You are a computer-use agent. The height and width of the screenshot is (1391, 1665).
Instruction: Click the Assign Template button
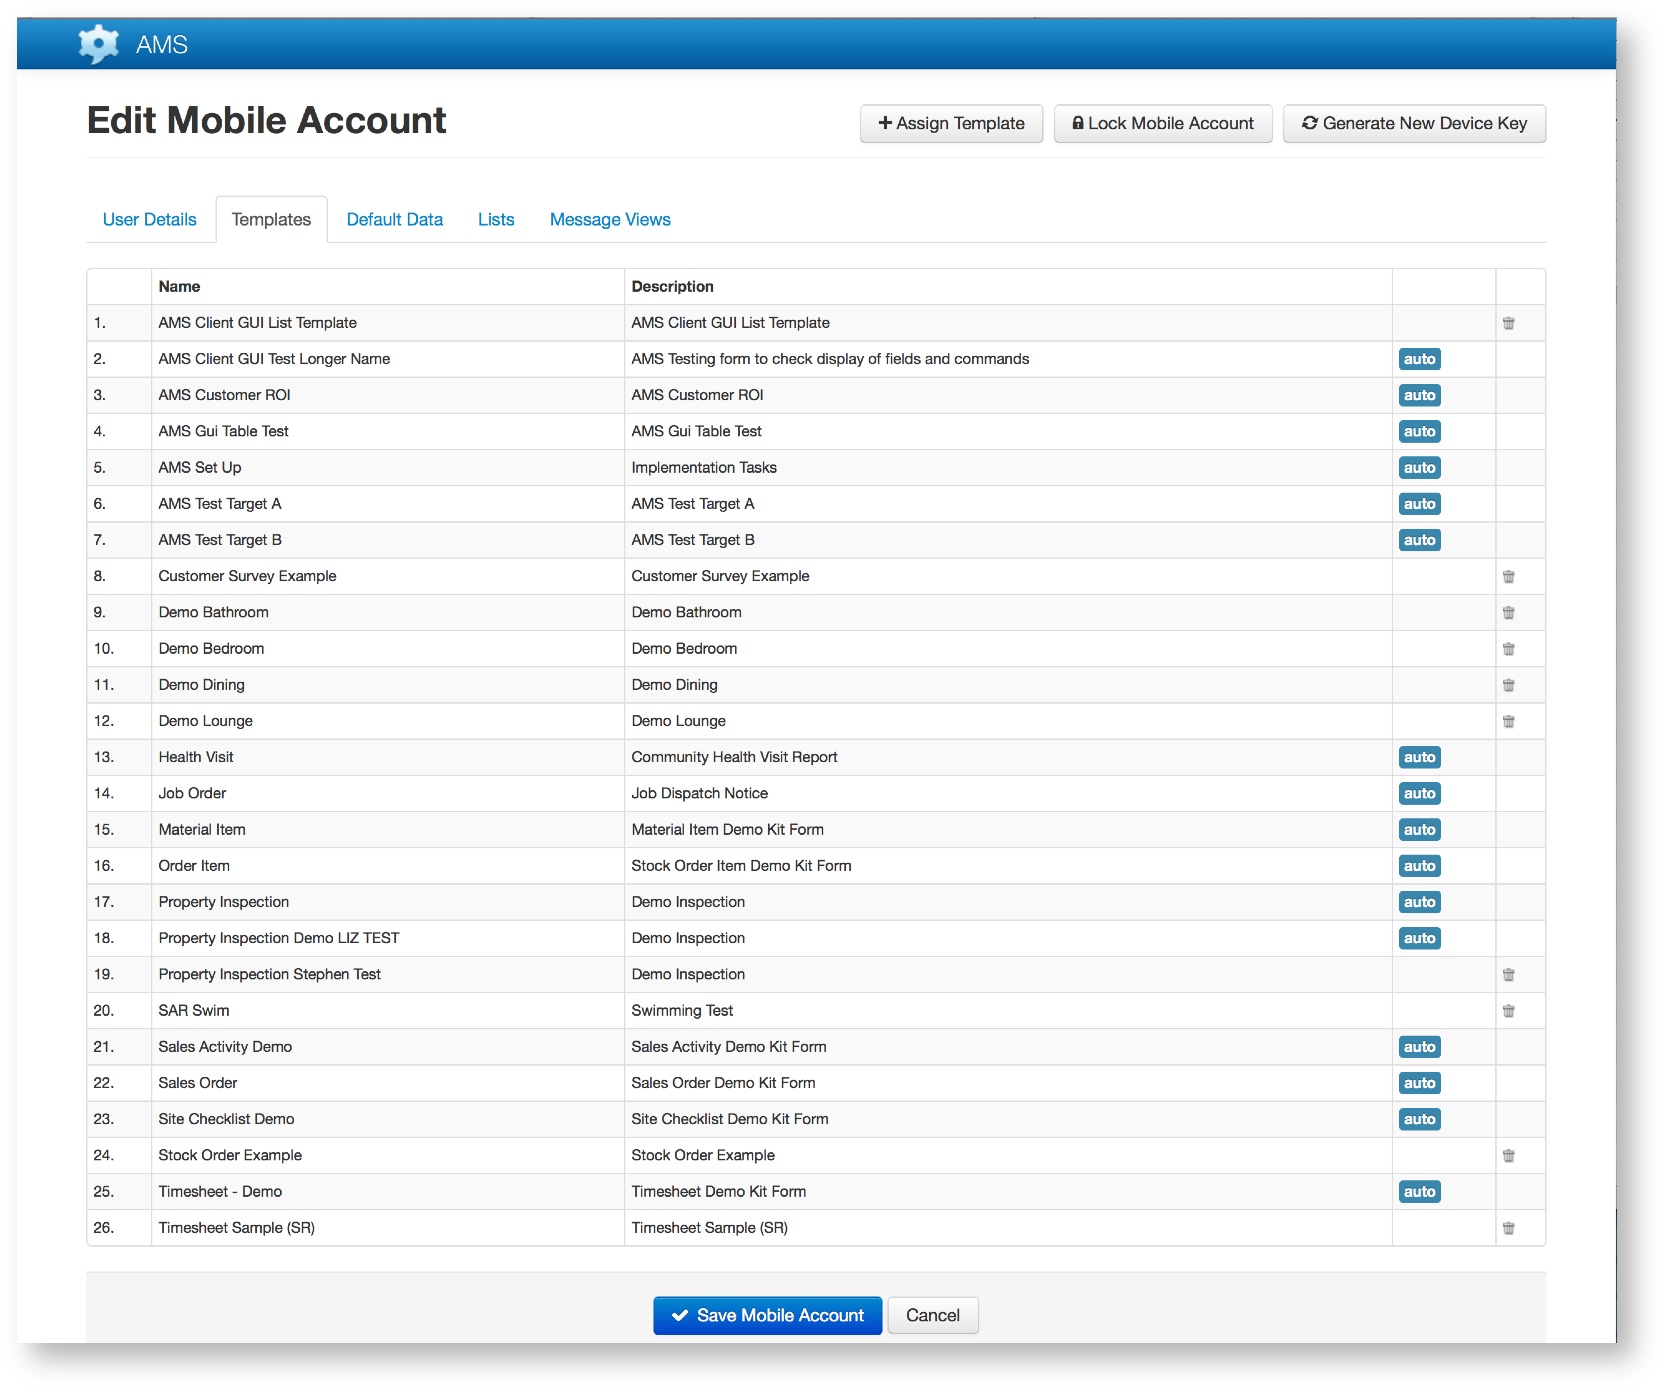(x=951, y=123)
